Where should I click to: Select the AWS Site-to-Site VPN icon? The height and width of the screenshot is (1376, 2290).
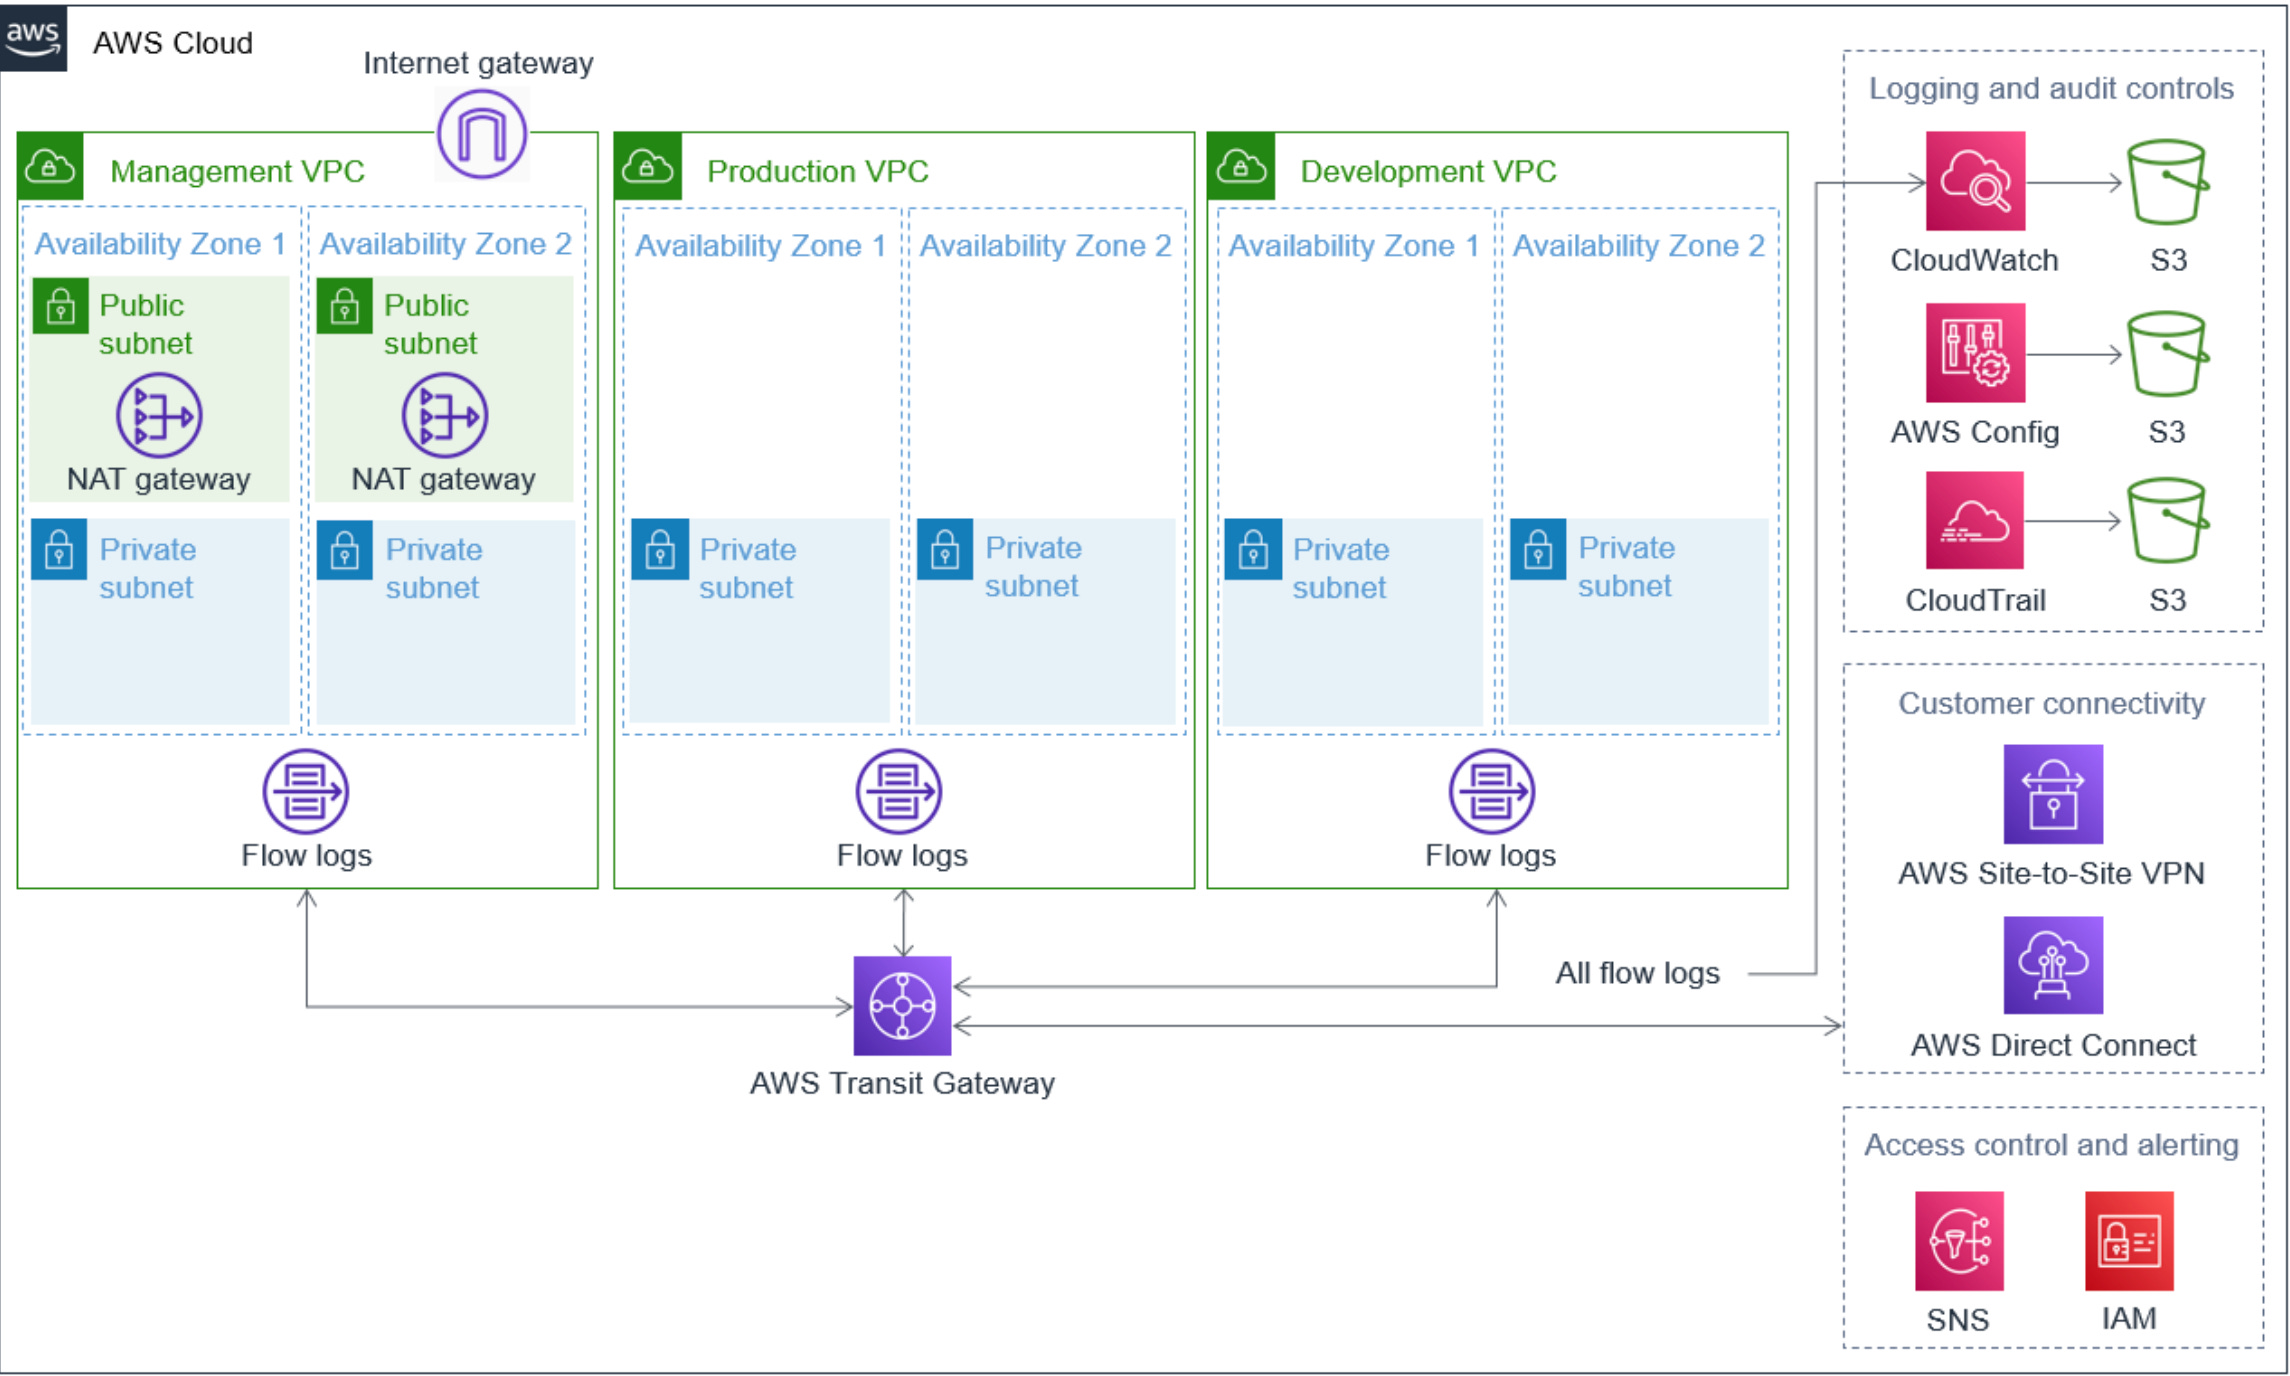(2053, 794)
